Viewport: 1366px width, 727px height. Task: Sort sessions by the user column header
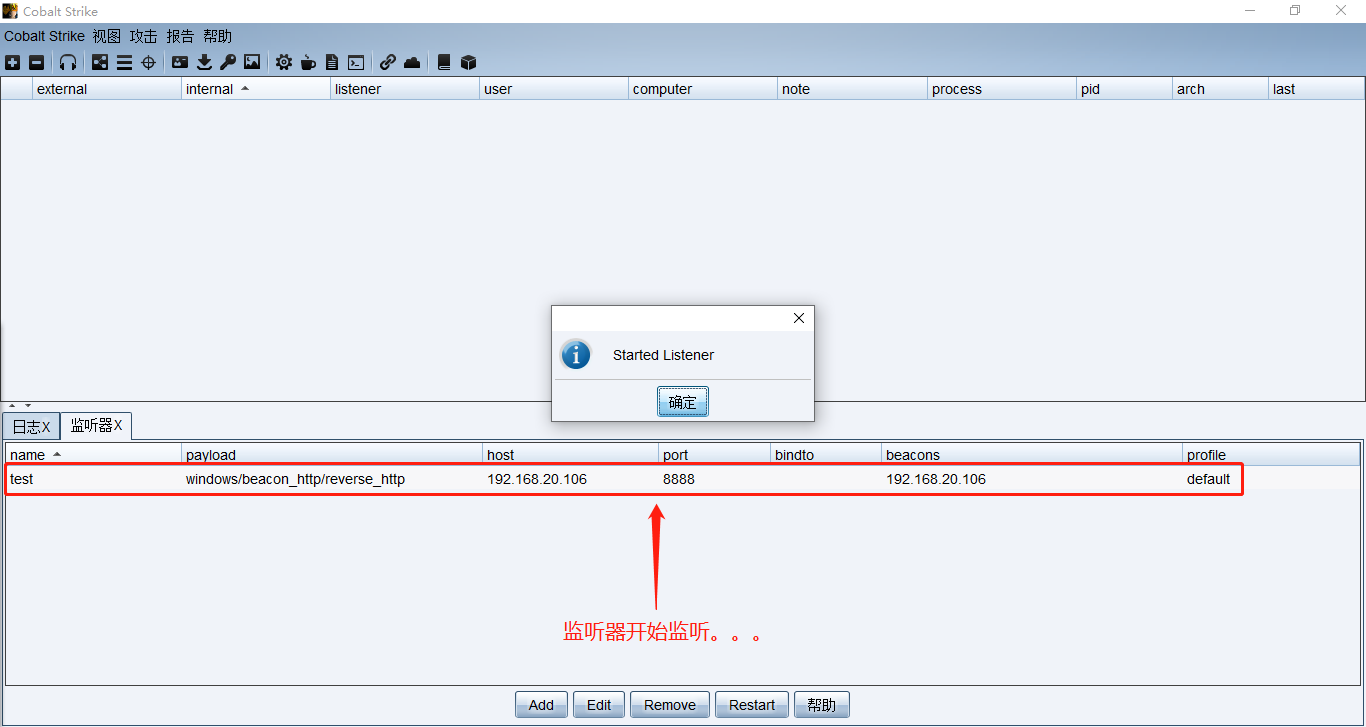click(x=554, y=89)
